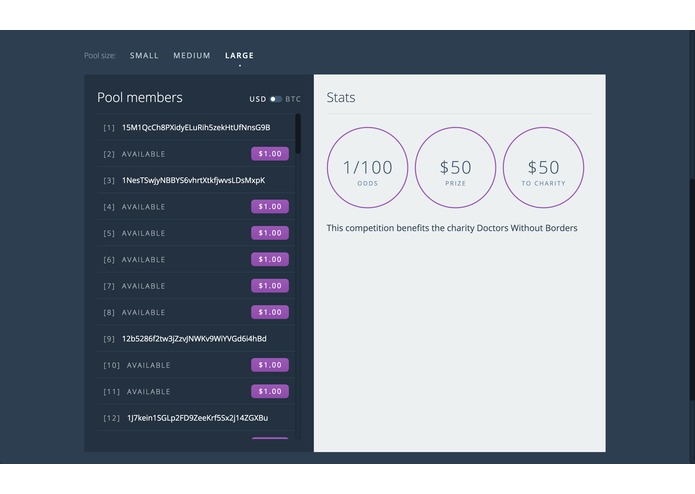Viewport: 695px width, 494px height.
Task: Select the MEDIUM pool size tab
Action: (191, 55)
